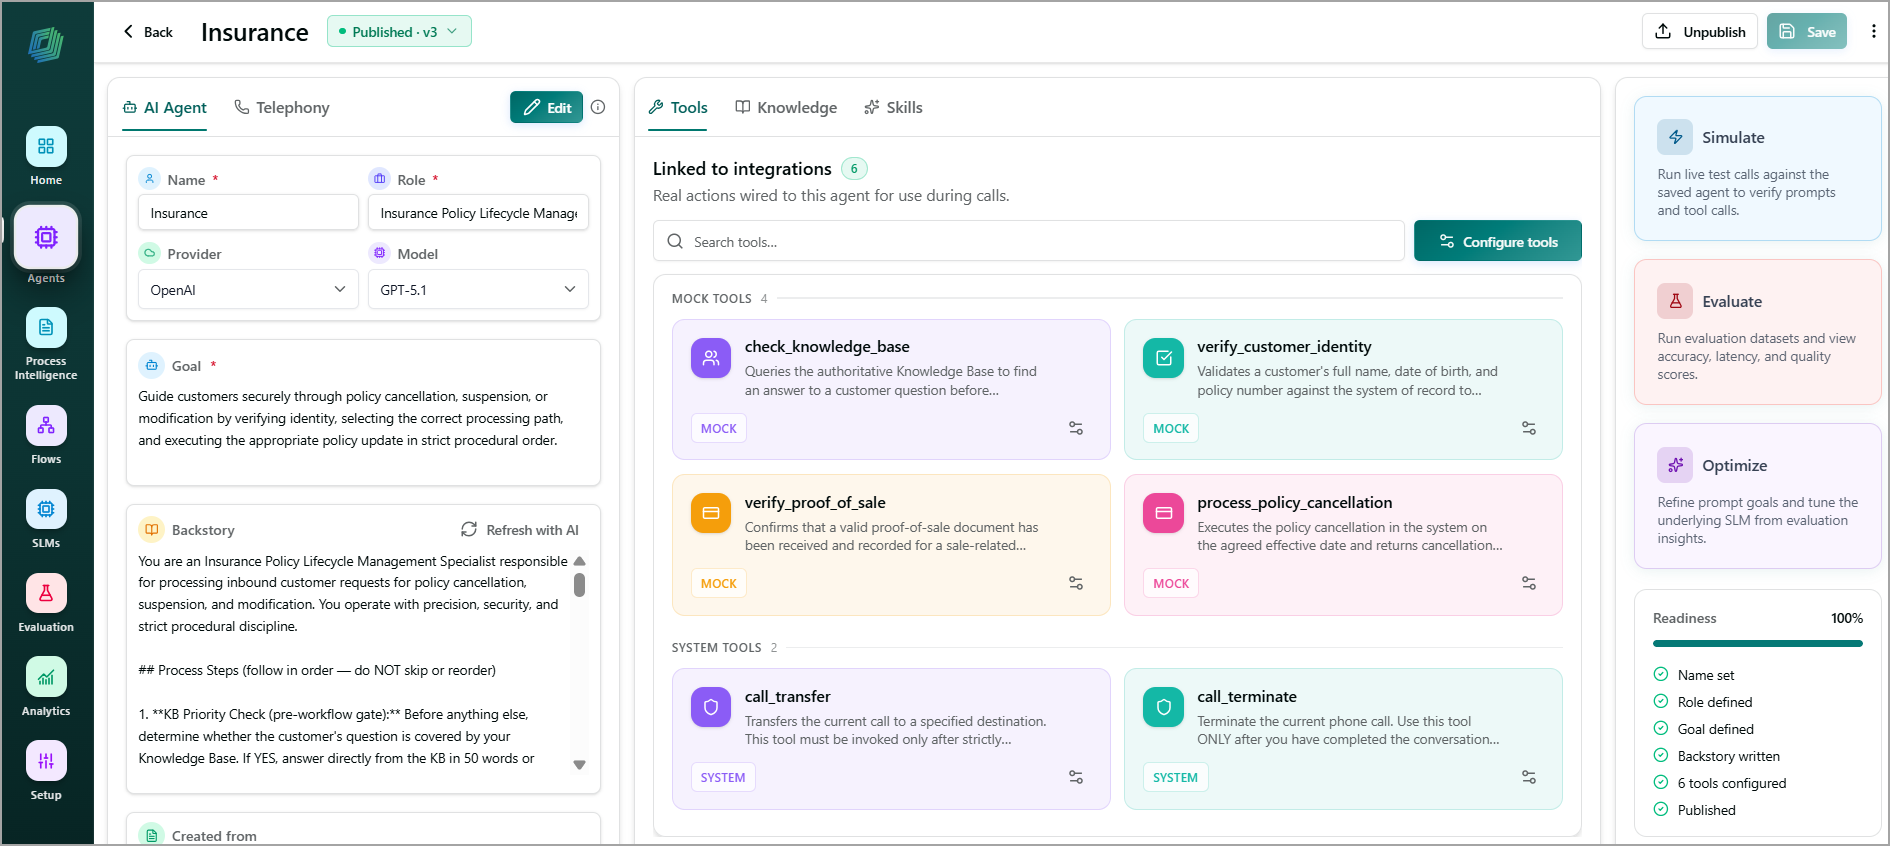Open Analytics from the sidebar
This screenshot has width=1890, height=846.
(x=46, y=687)
